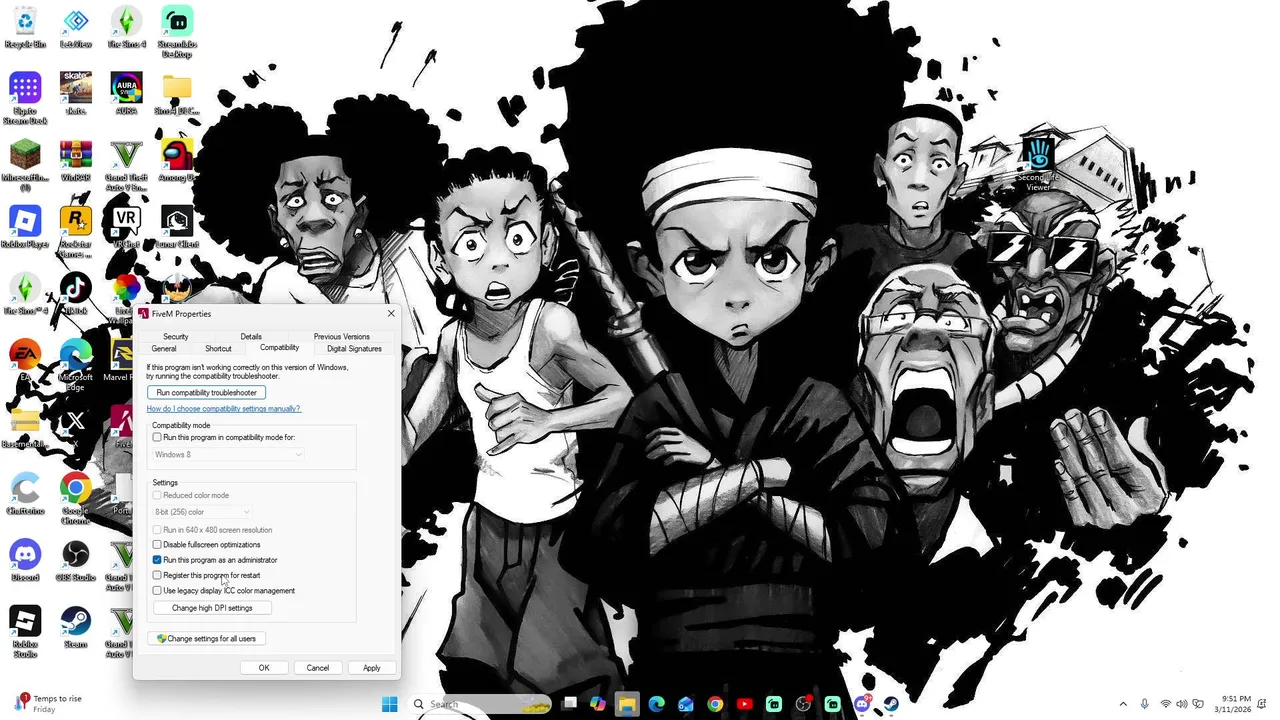This screenshot has width=1280, height=720.
Task: Open the Windows 8 compatibility mode dropdown
Action: coord(227,455)
